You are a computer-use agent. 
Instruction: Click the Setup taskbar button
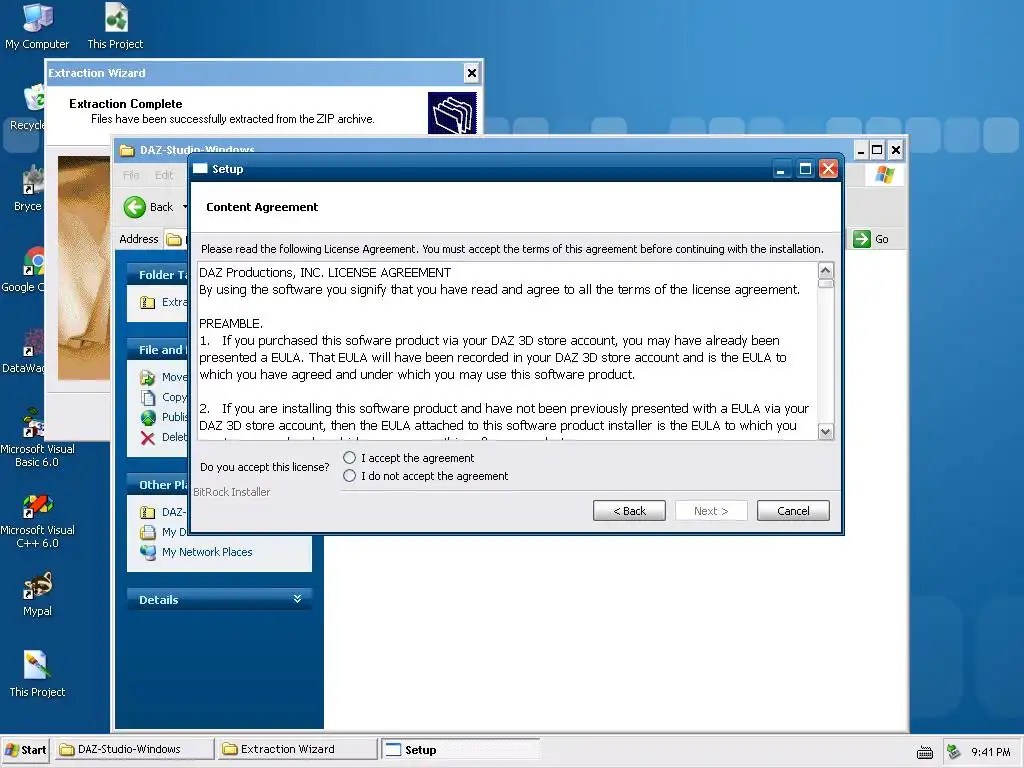pos(461,750)
